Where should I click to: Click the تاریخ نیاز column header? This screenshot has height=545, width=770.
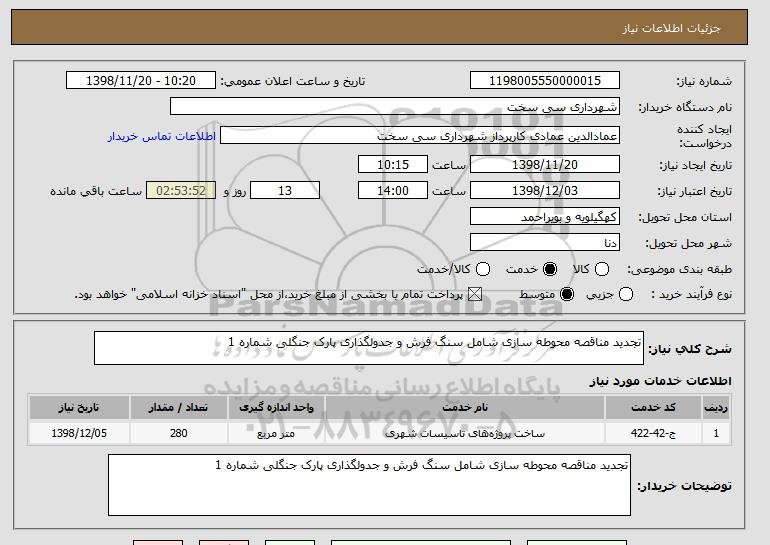click(79, 408)
